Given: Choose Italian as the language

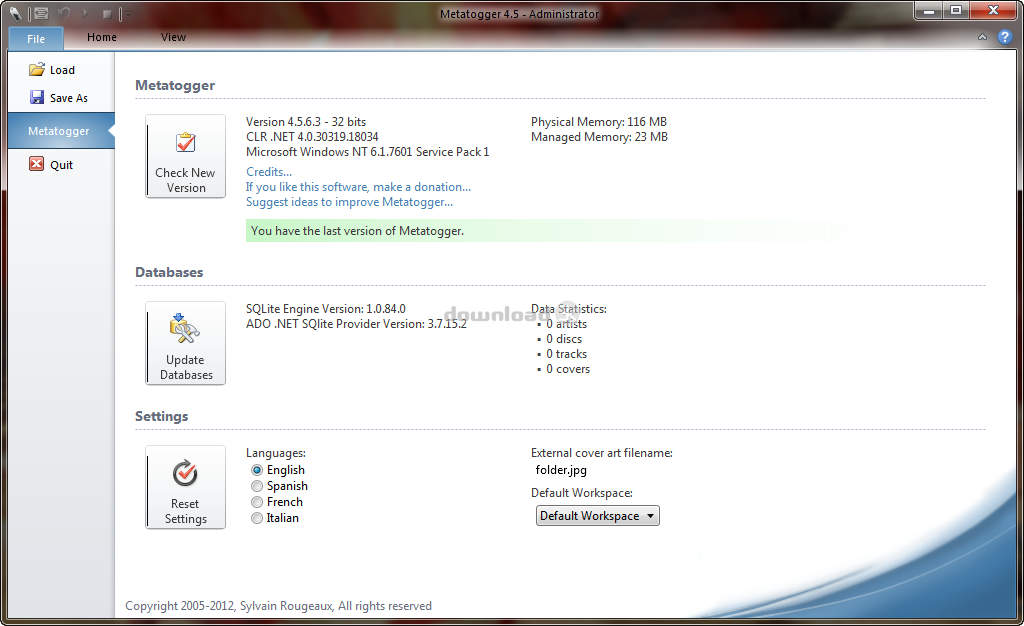Looking at the screenshot, I should 257,518.
